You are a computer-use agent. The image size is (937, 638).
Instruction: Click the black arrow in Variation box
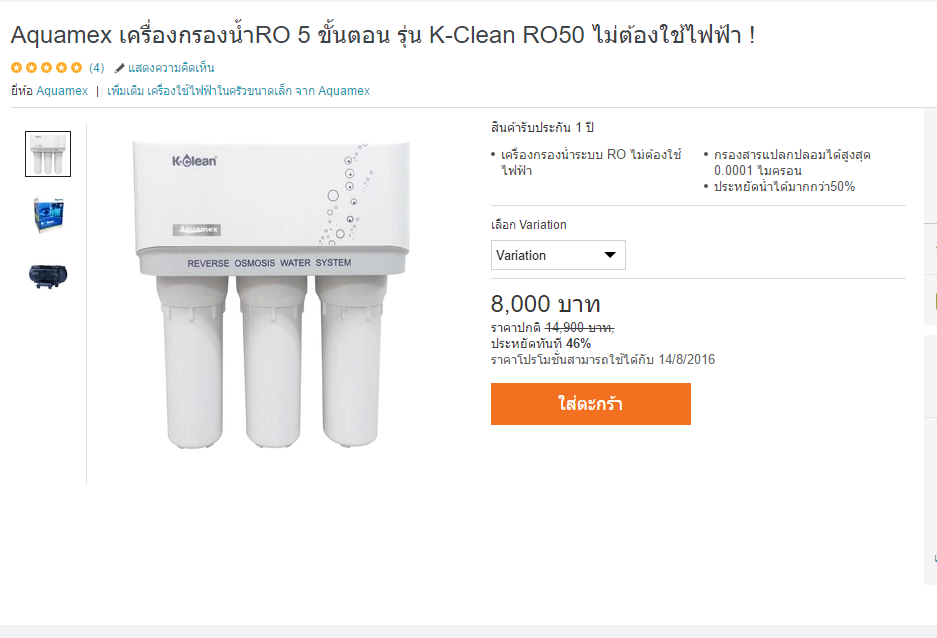coord(610,255)
